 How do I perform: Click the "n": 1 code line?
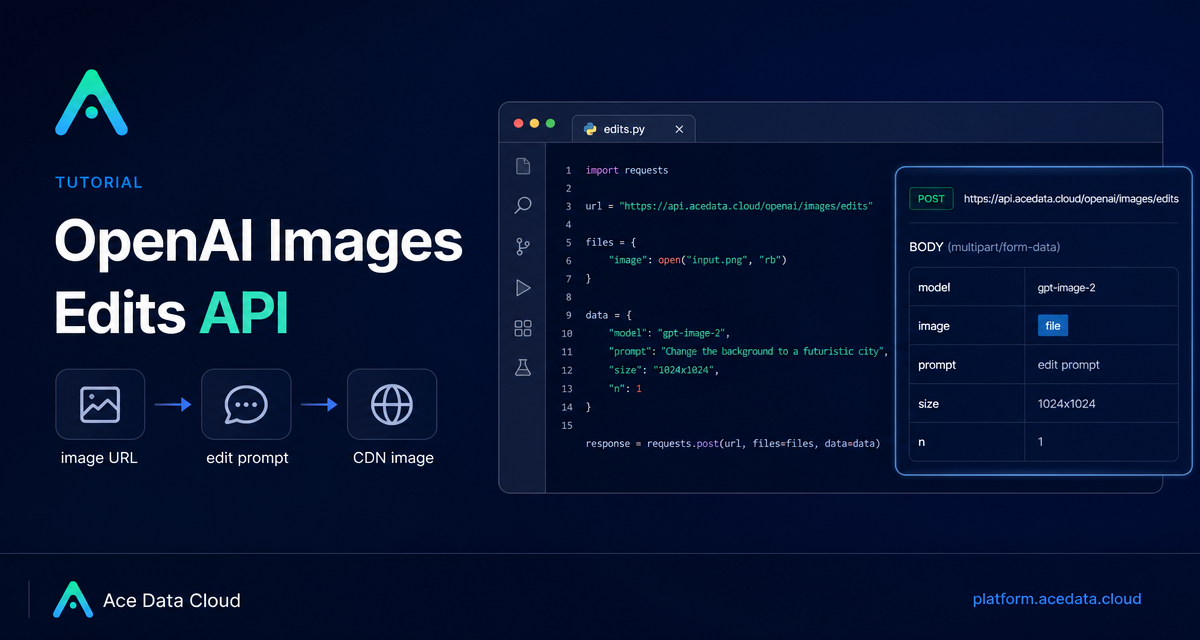[627, 388]
